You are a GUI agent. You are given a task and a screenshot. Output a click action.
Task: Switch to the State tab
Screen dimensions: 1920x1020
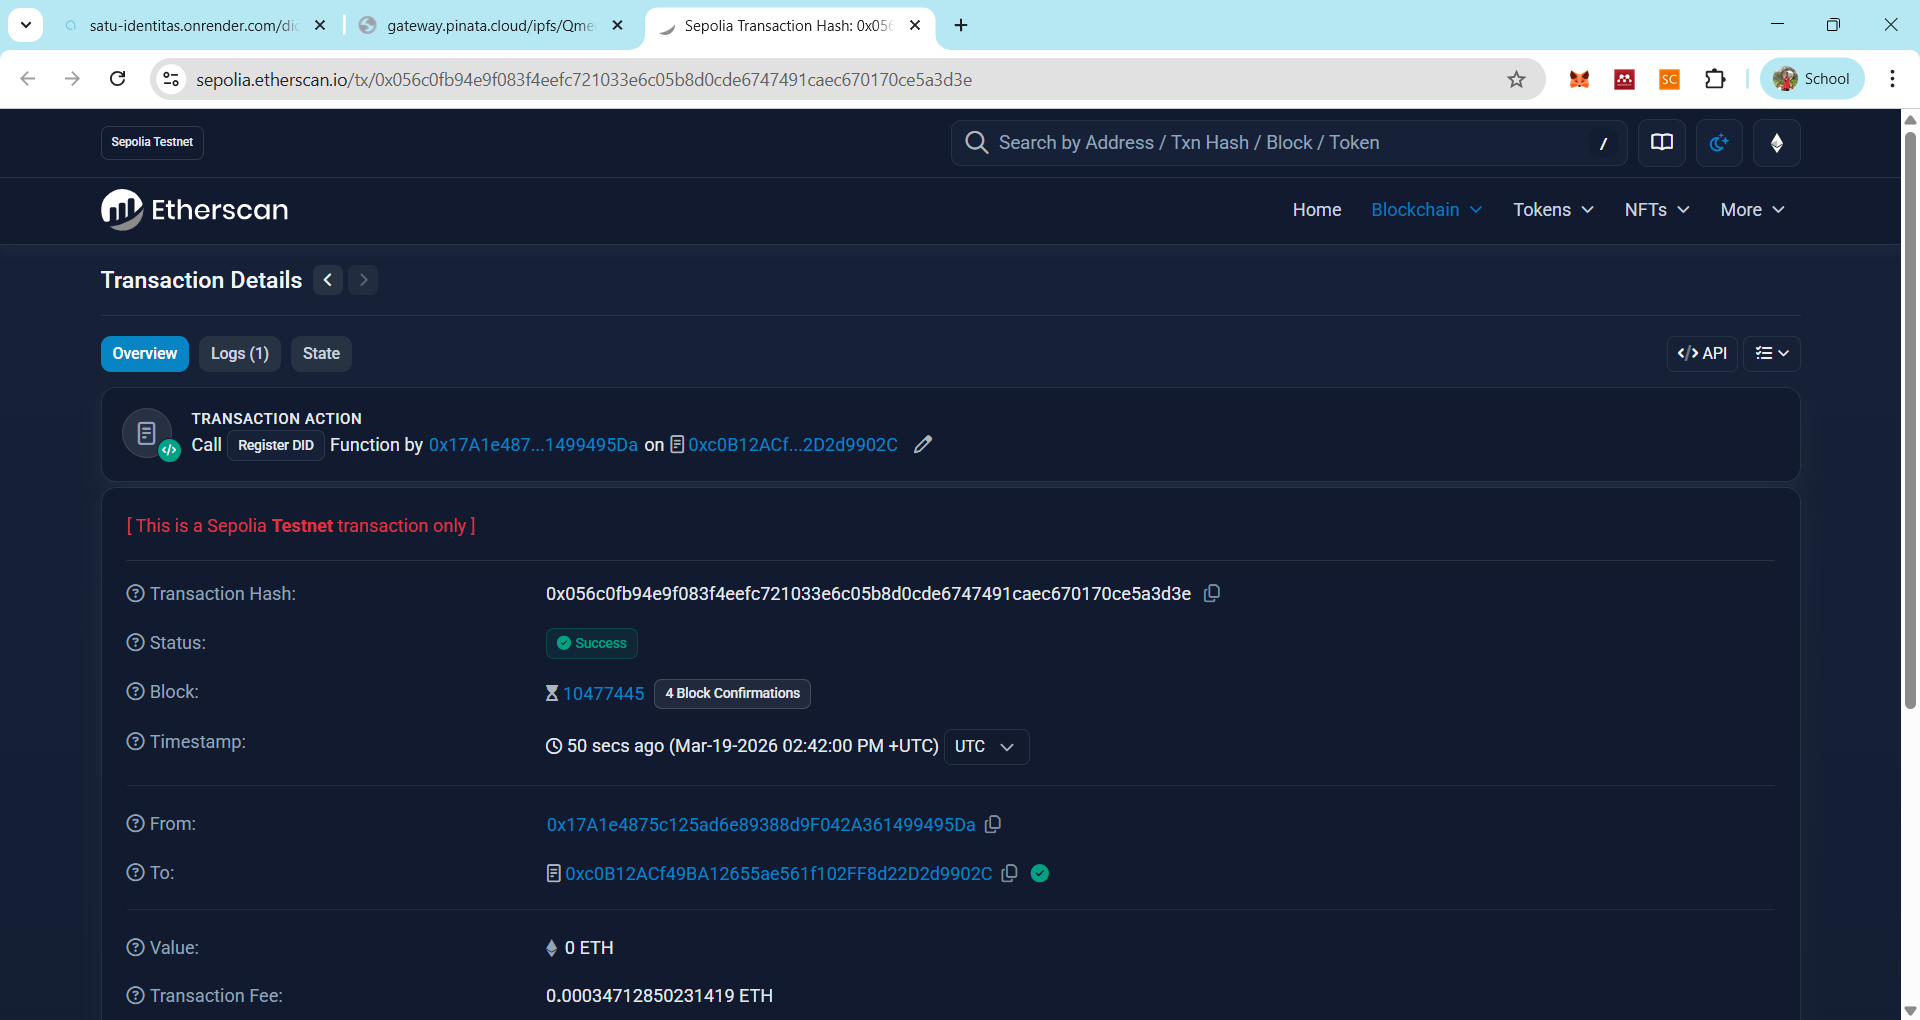pyautogui.click(x=321, y=354)
